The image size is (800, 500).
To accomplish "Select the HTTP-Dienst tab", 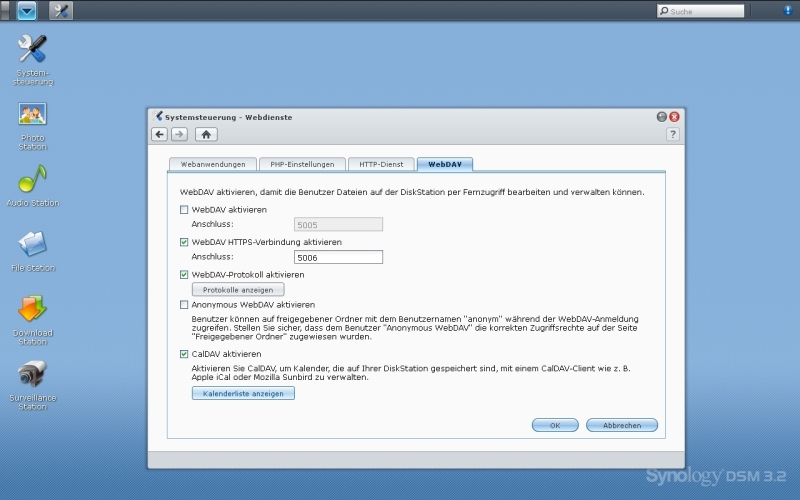I will (x=381, y=164).
